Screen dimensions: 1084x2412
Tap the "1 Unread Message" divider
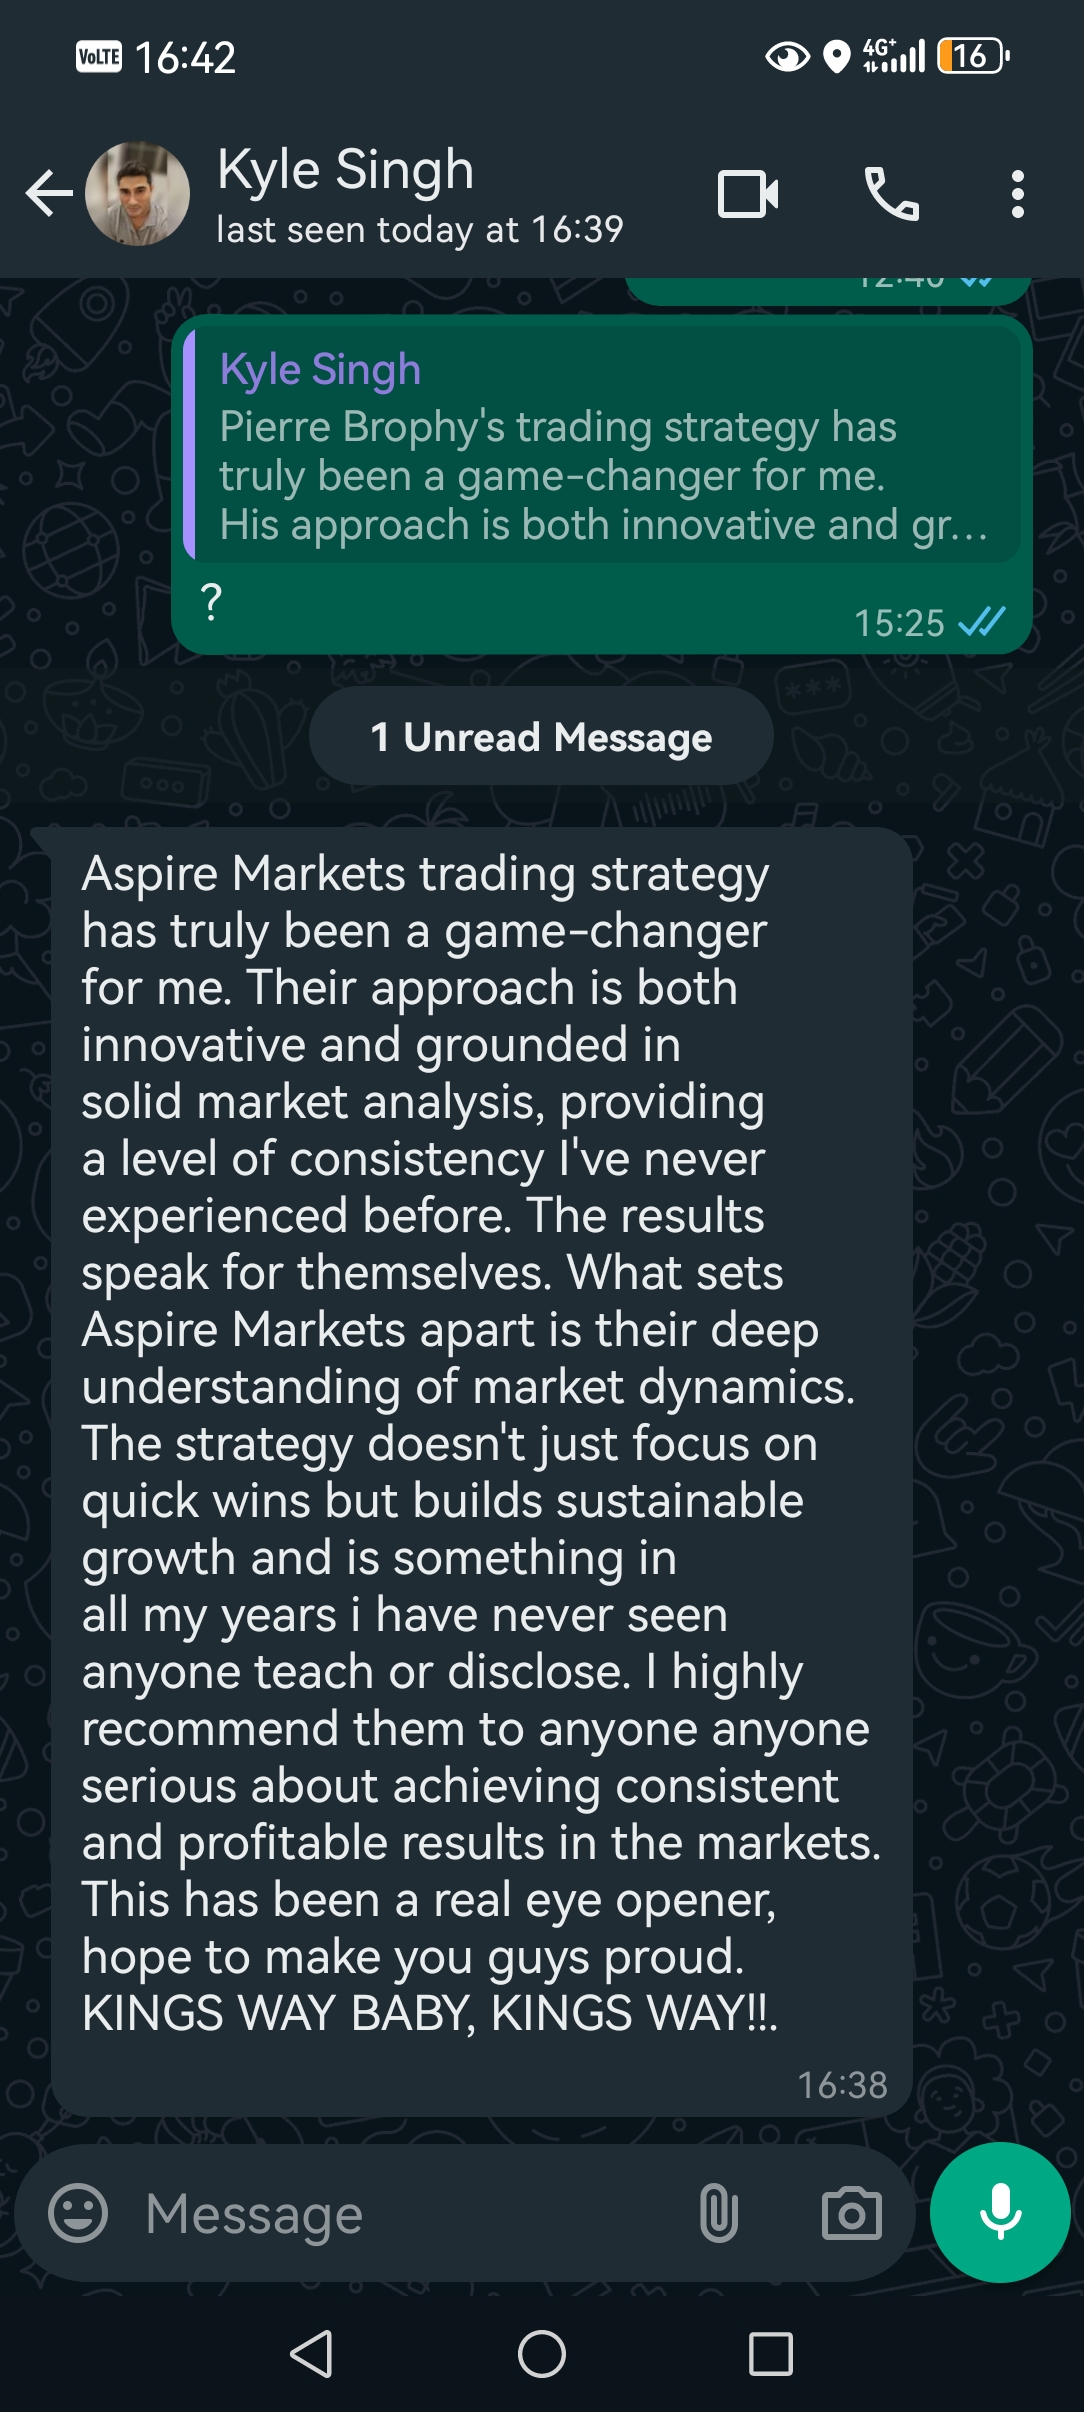(x=541, y=737)
